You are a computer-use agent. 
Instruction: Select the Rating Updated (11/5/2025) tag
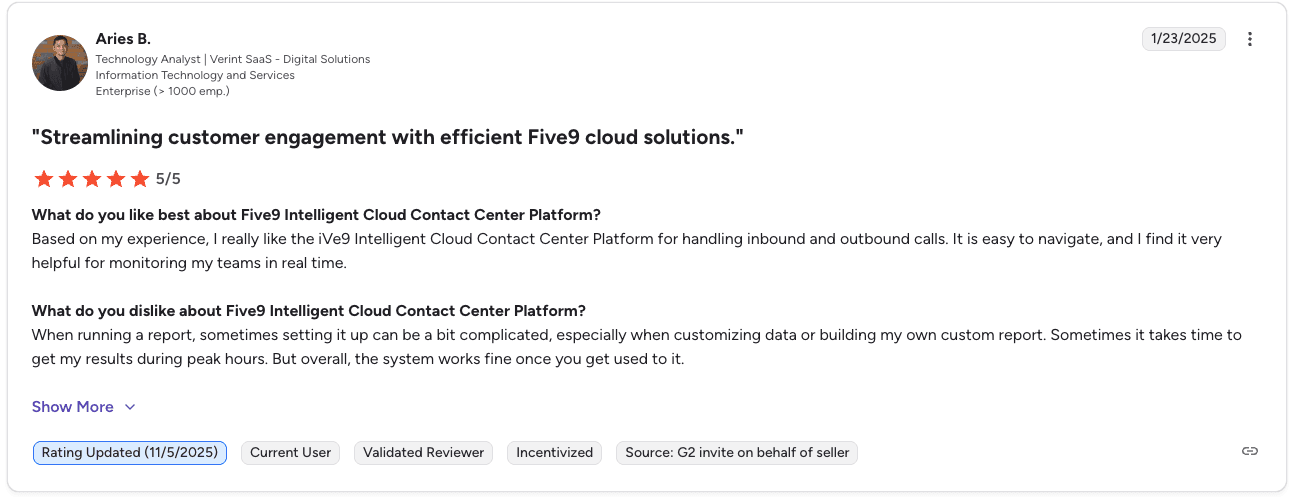(130, 453)
